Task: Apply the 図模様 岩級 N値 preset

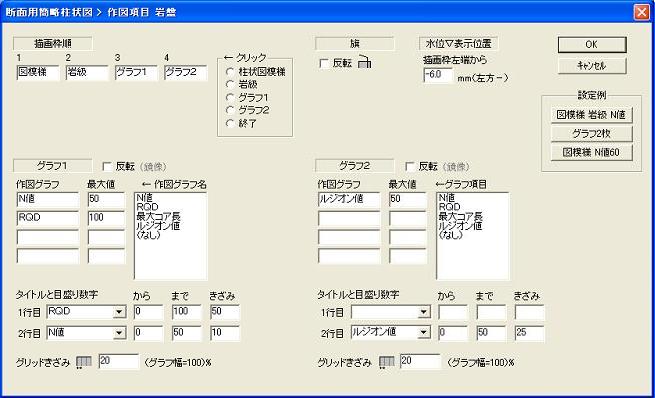Action: 591,115
